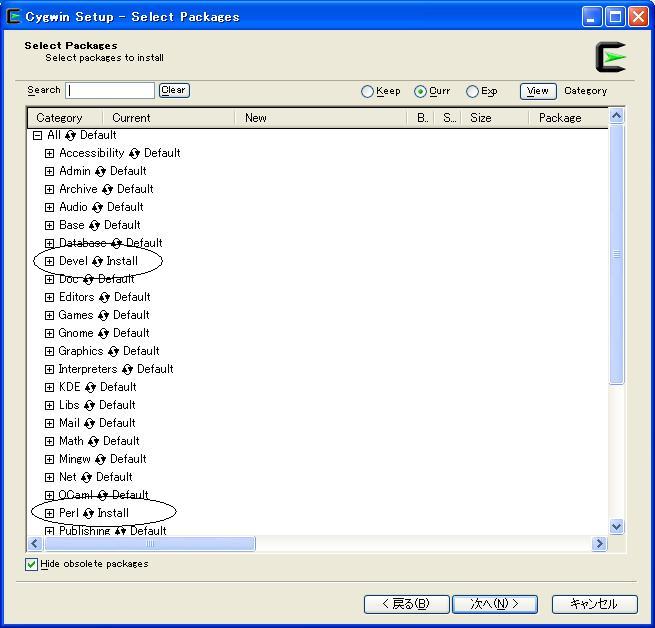The width and height of the screenshot is (655, 628).
Task: Click the cycle icon beside Libs
Action: (89, 406)
